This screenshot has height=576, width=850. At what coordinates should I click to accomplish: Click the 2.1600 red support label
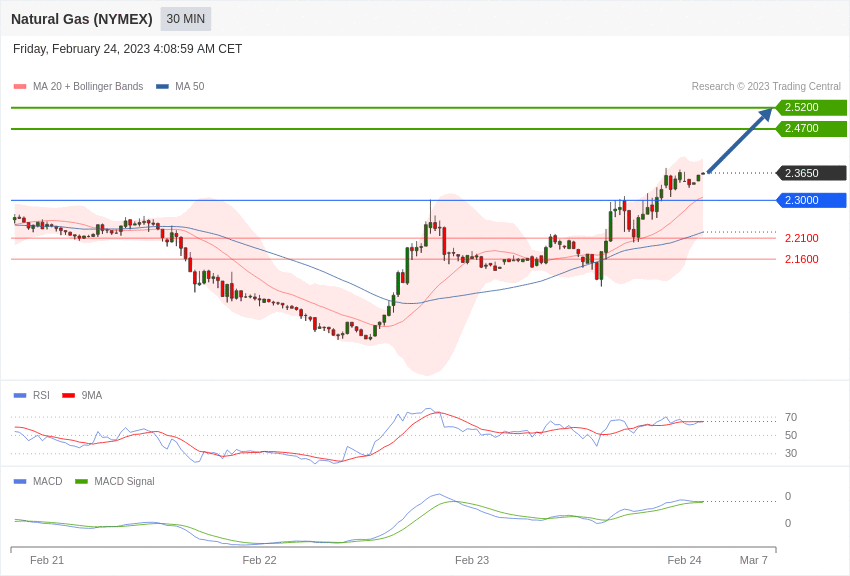tap(802, 259)
